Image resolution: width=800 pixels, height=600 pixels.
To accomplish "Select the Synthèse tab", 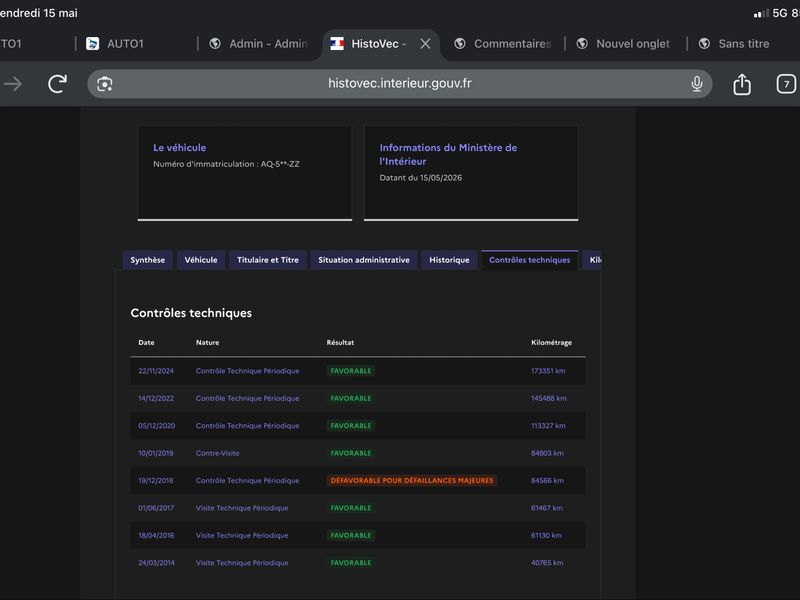I will (x=147, y=260).
